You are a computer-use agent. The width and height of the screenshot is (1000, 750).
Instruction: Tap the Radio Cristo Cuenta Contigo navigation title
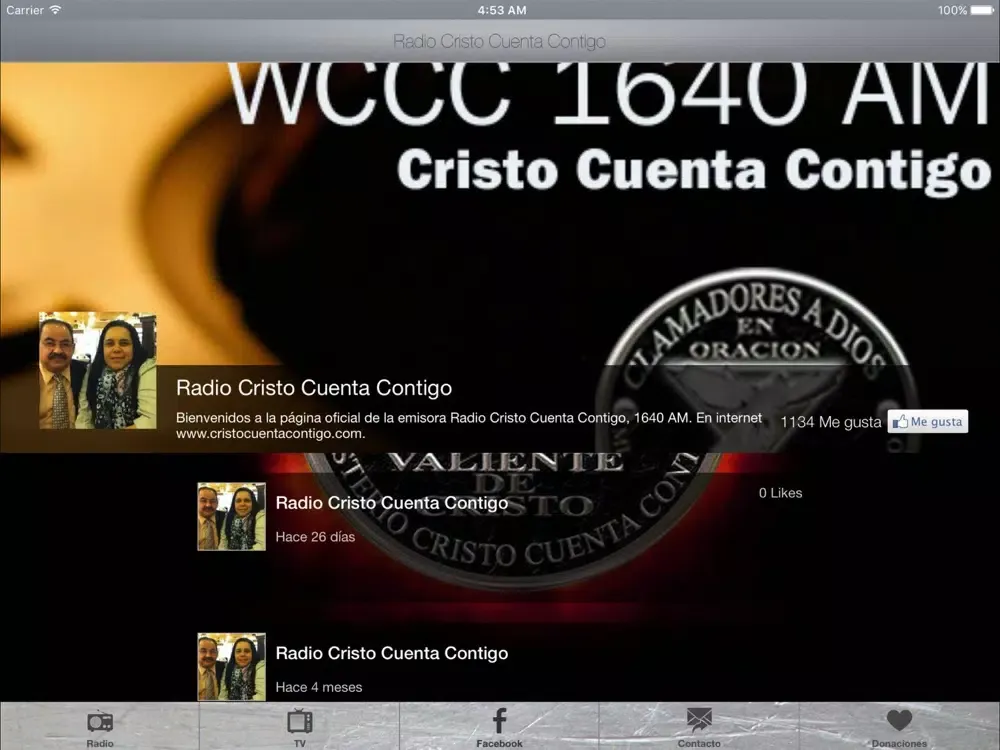[499, 41]
